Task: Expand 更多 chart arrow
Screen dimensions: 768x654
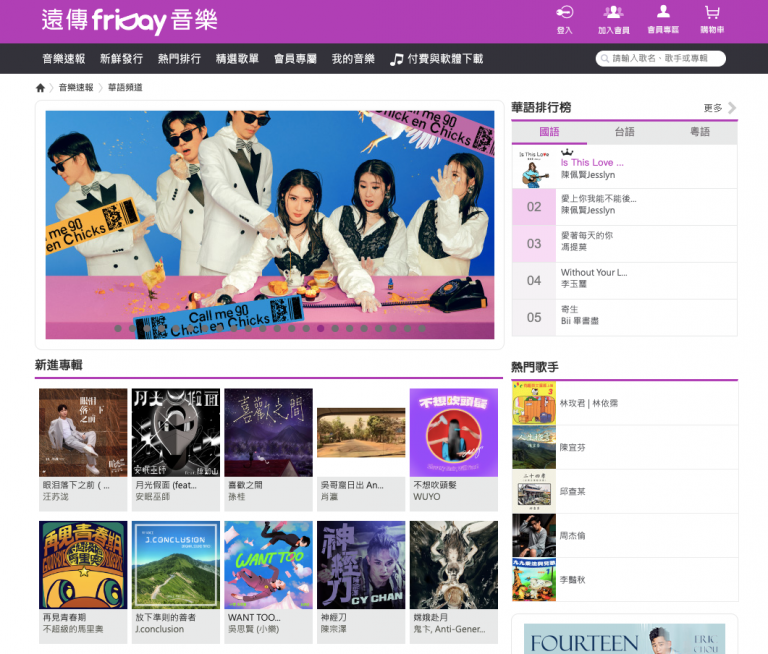Action: (732, 108)
